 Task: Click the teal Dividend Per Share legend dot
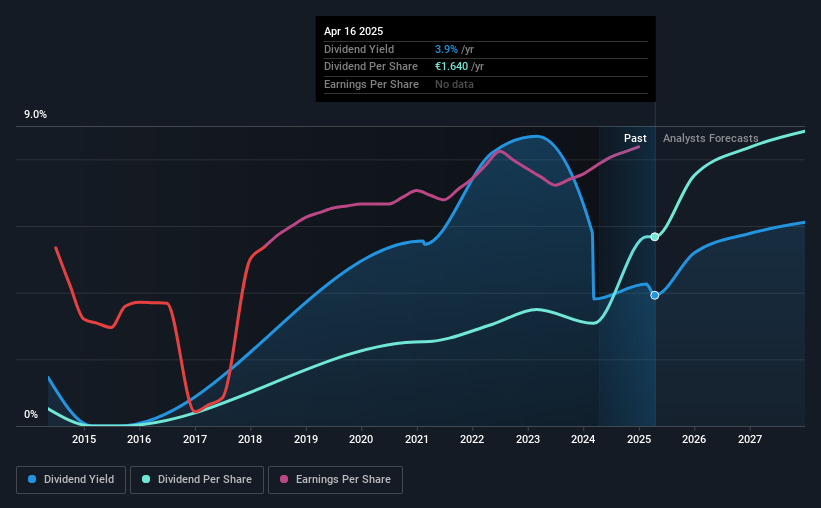146,479
